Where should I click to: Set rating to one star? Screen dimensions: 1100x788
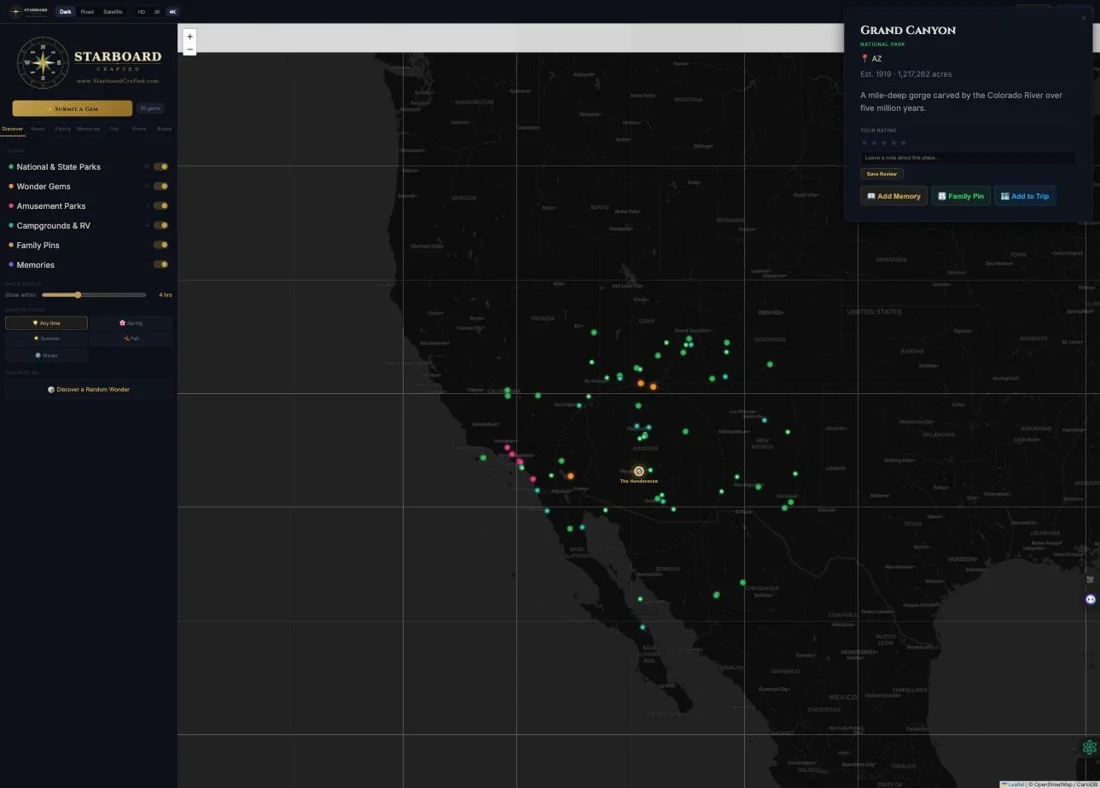864,143
